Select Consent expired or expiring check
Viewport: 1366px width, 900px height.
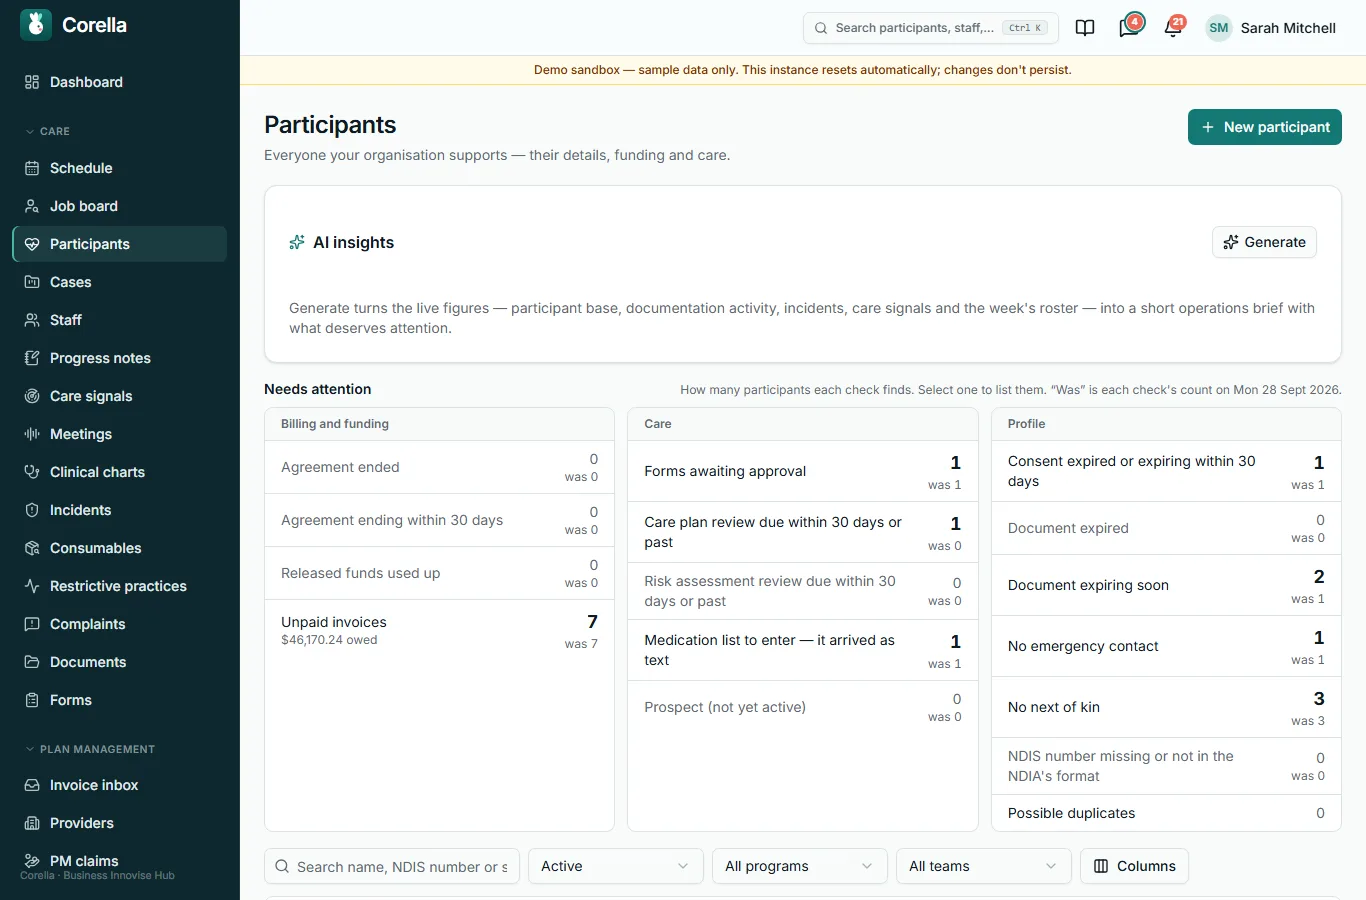coord(1166,471)
